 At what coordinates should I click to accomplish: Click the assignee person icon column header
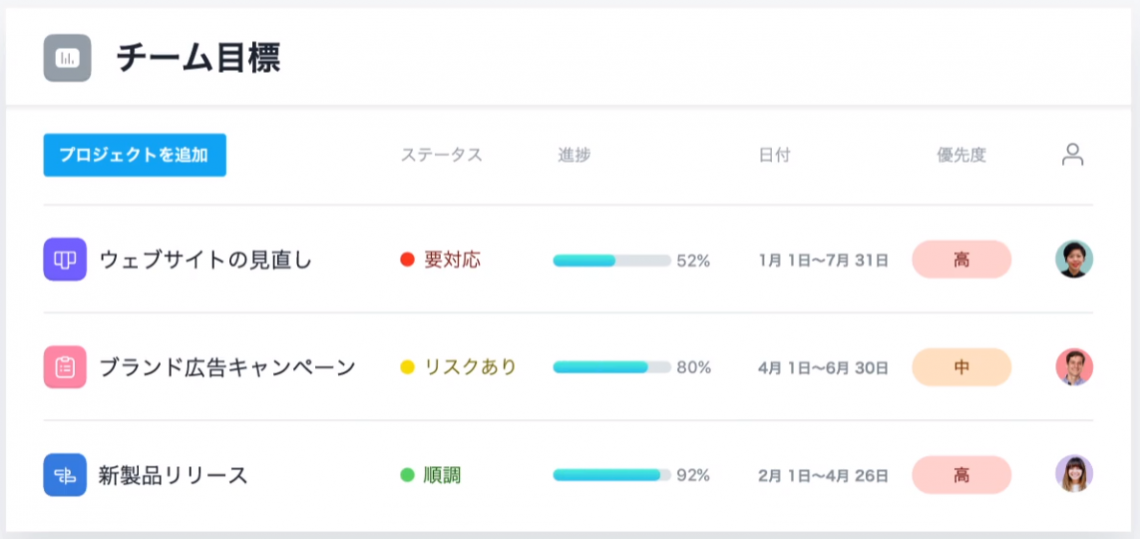point(1072,155)
